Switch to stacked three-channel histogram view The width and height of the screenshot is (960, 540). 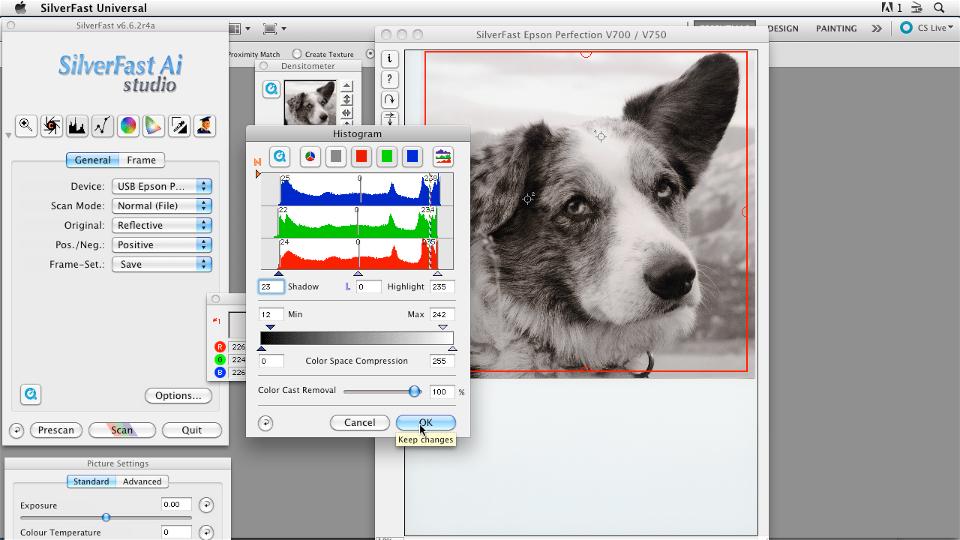click(x=443, y=157)
